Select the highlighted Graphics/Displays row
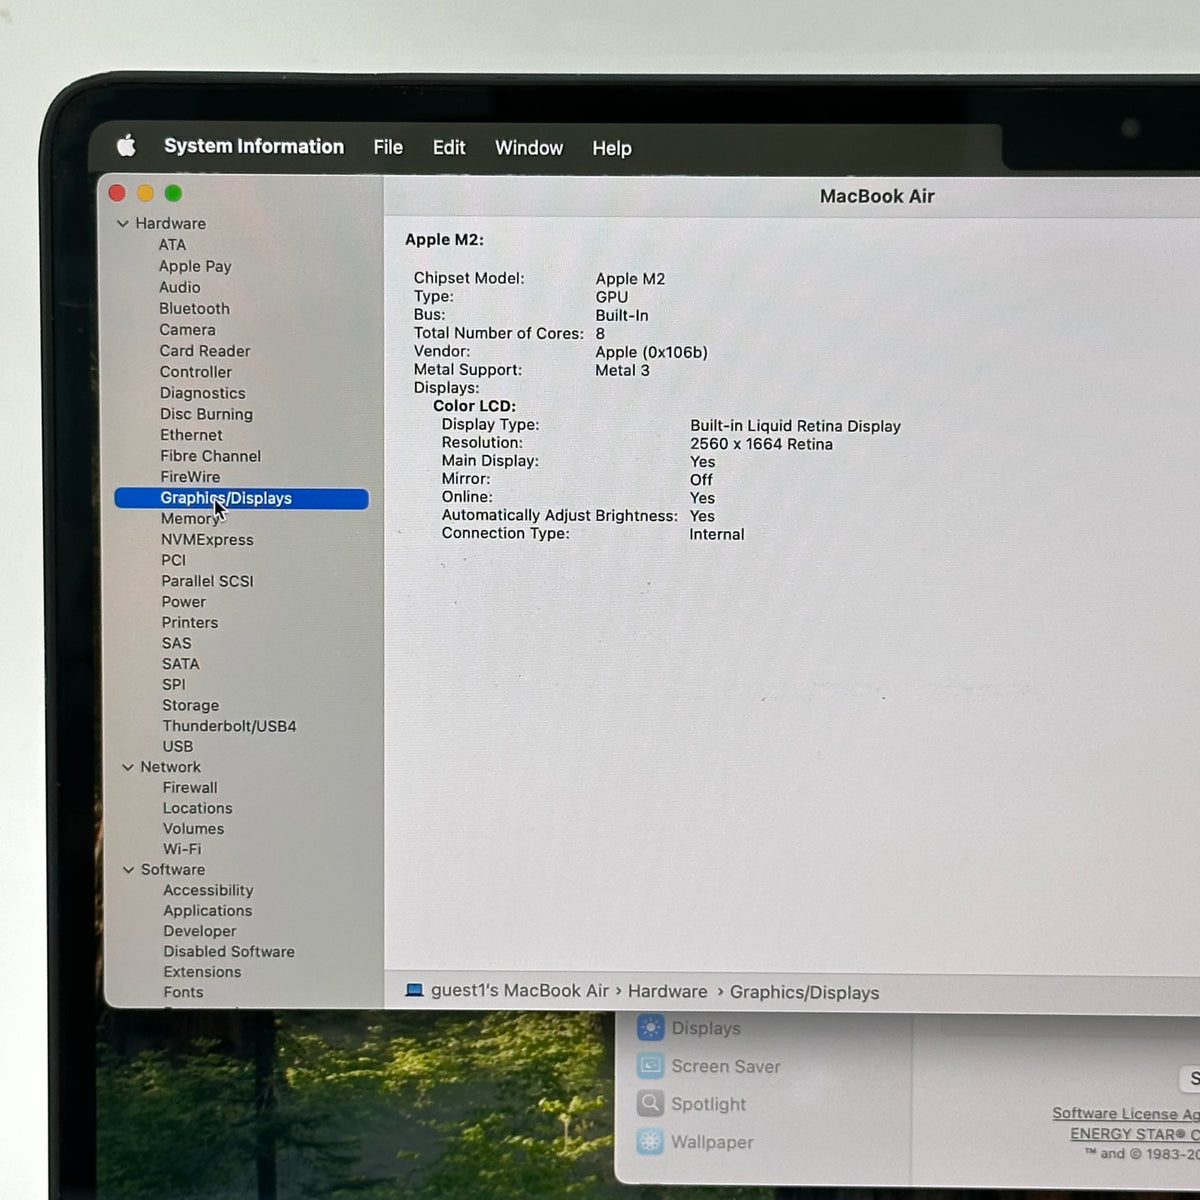Screen dimensions: 1200x1200 (x=242, y=498)
